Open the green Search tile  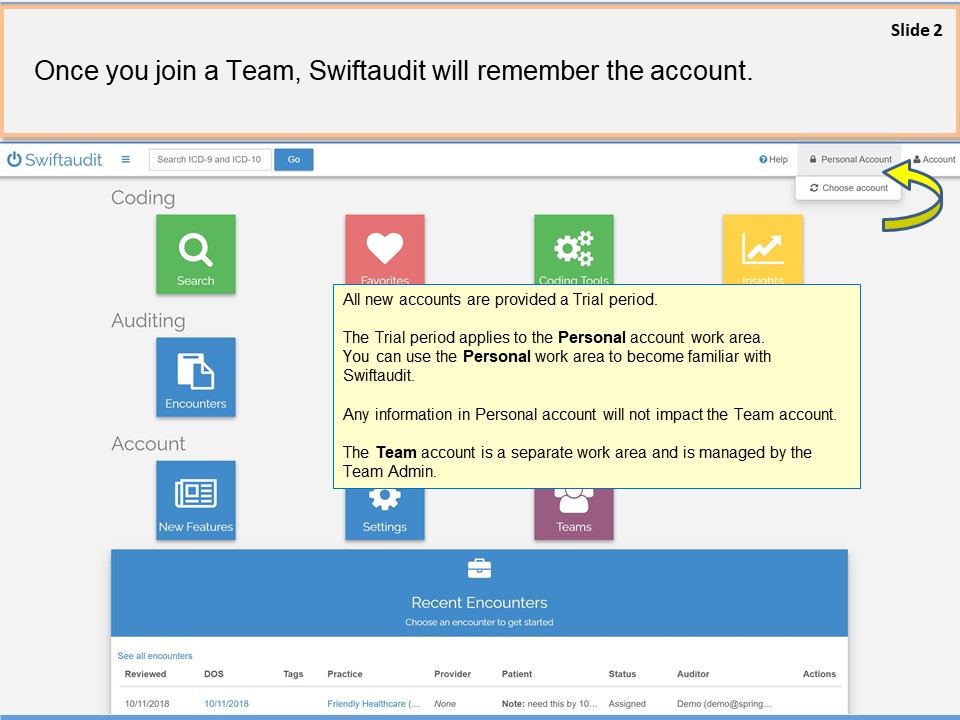[195, 254]
